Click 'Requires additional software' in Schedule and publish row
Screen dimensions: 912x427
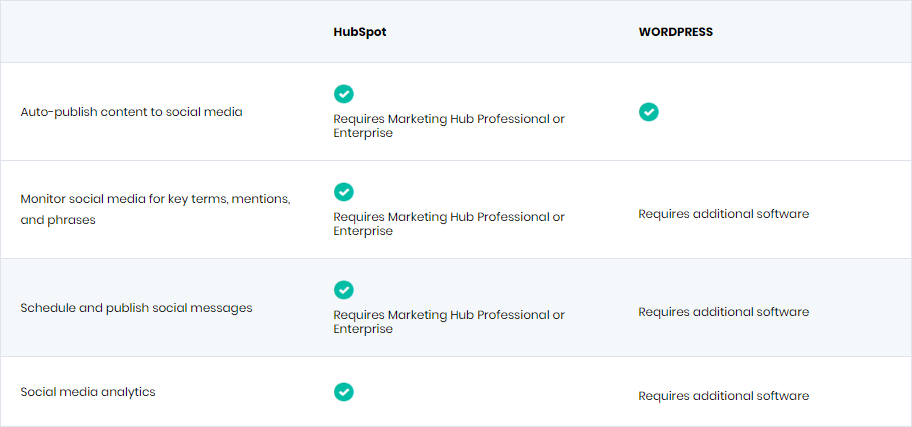click(x=724, y=312)
